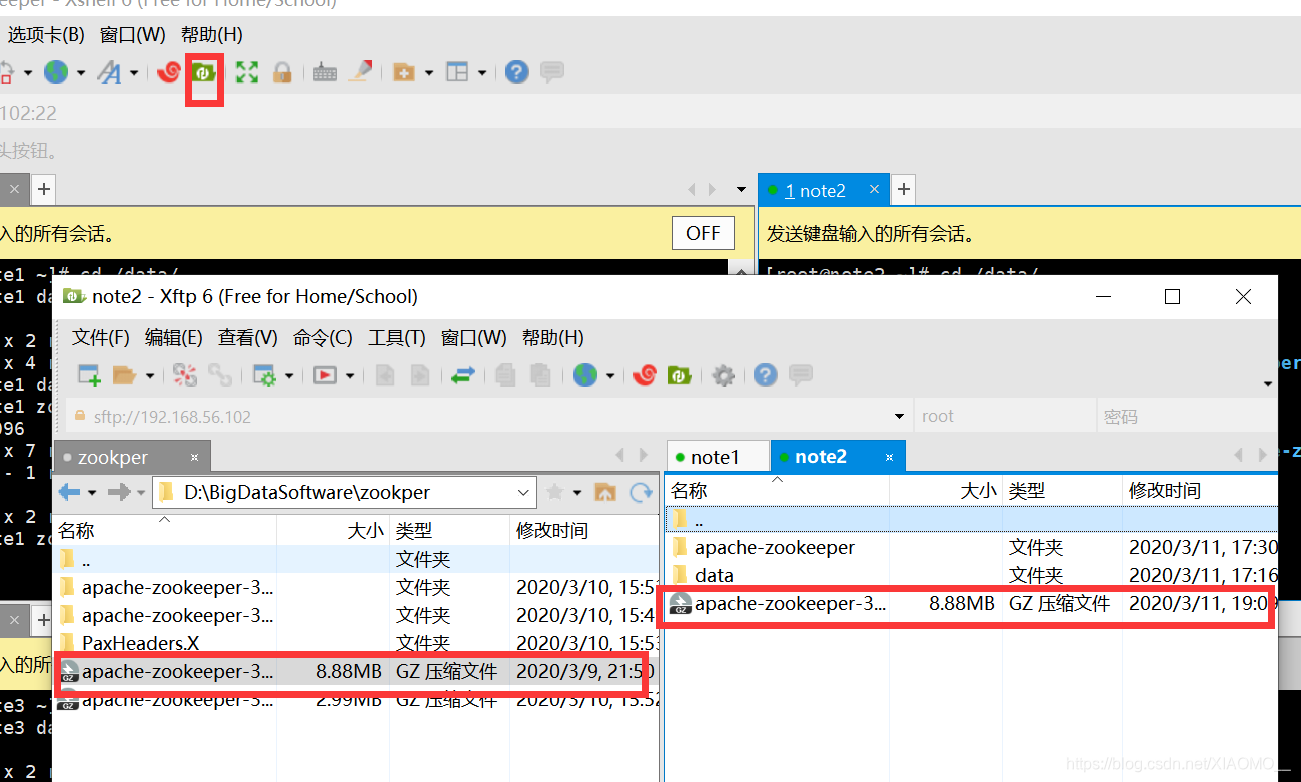Viewport: 1301px width, 782px height.
Task: Expand the favorites star dropdown in local pane
Action: (578, 492)
